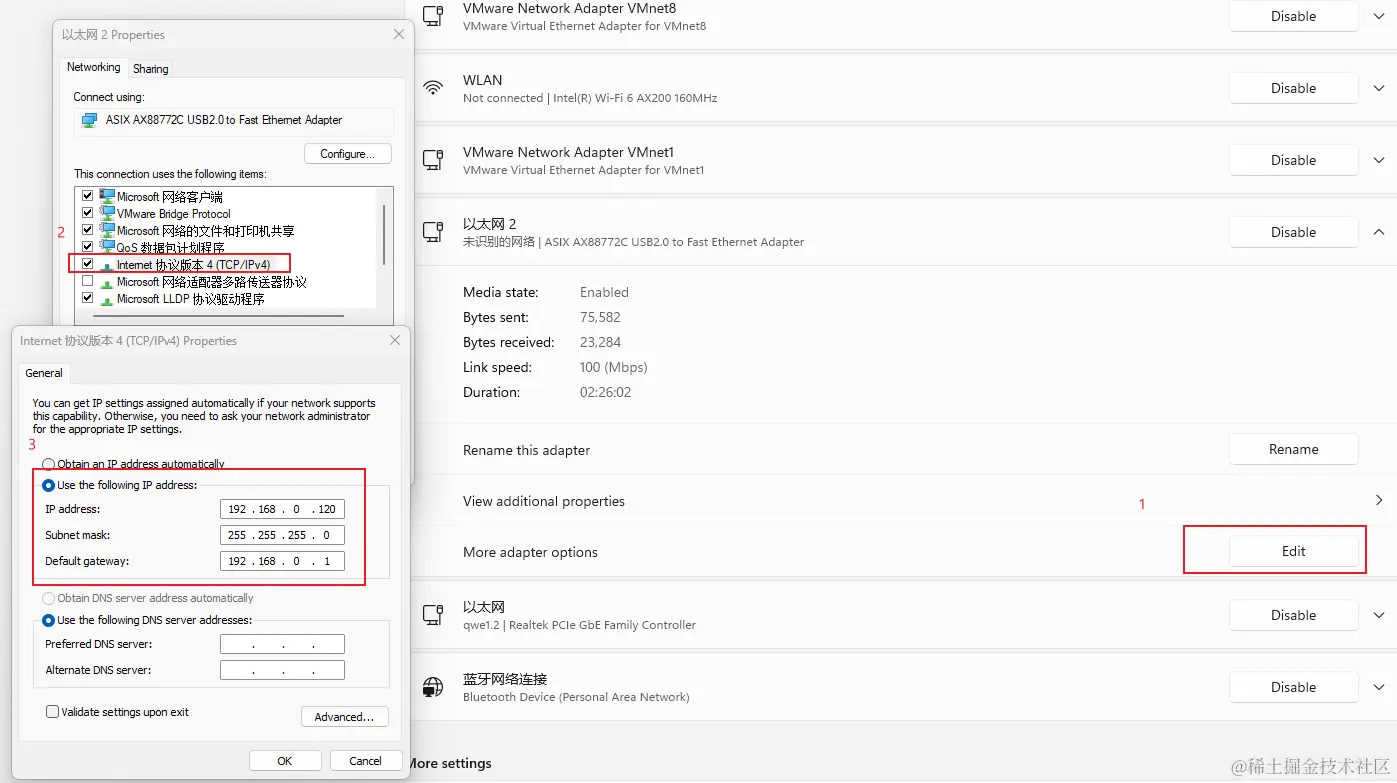Open View additional properties chevron
The height and width of the screenshot is (783, 1397).
(x=1379, y=501)
